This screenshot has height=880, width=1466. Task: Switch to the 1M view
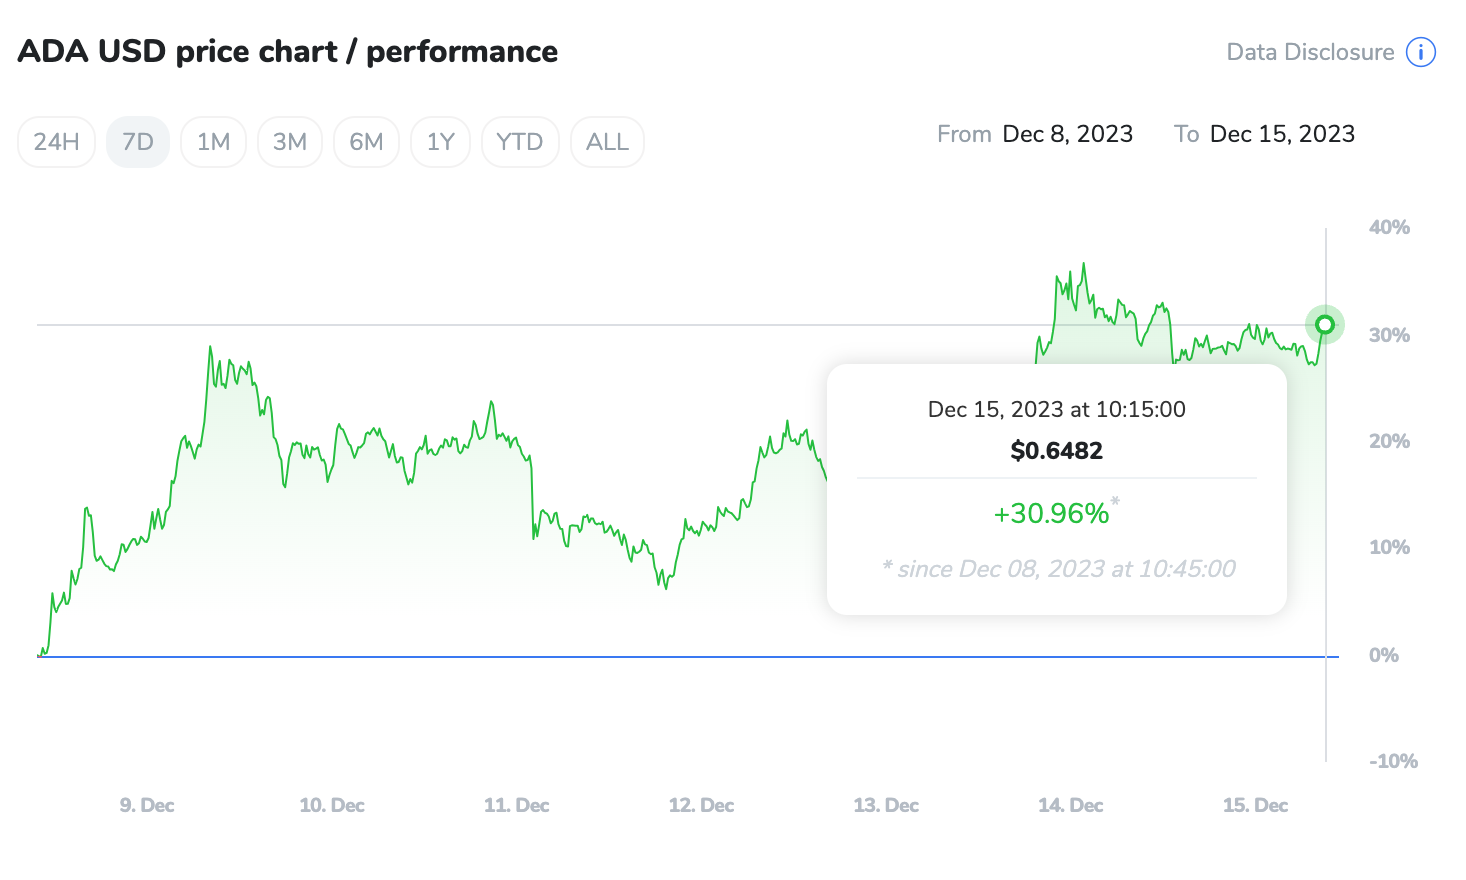[x=213, y=141]
